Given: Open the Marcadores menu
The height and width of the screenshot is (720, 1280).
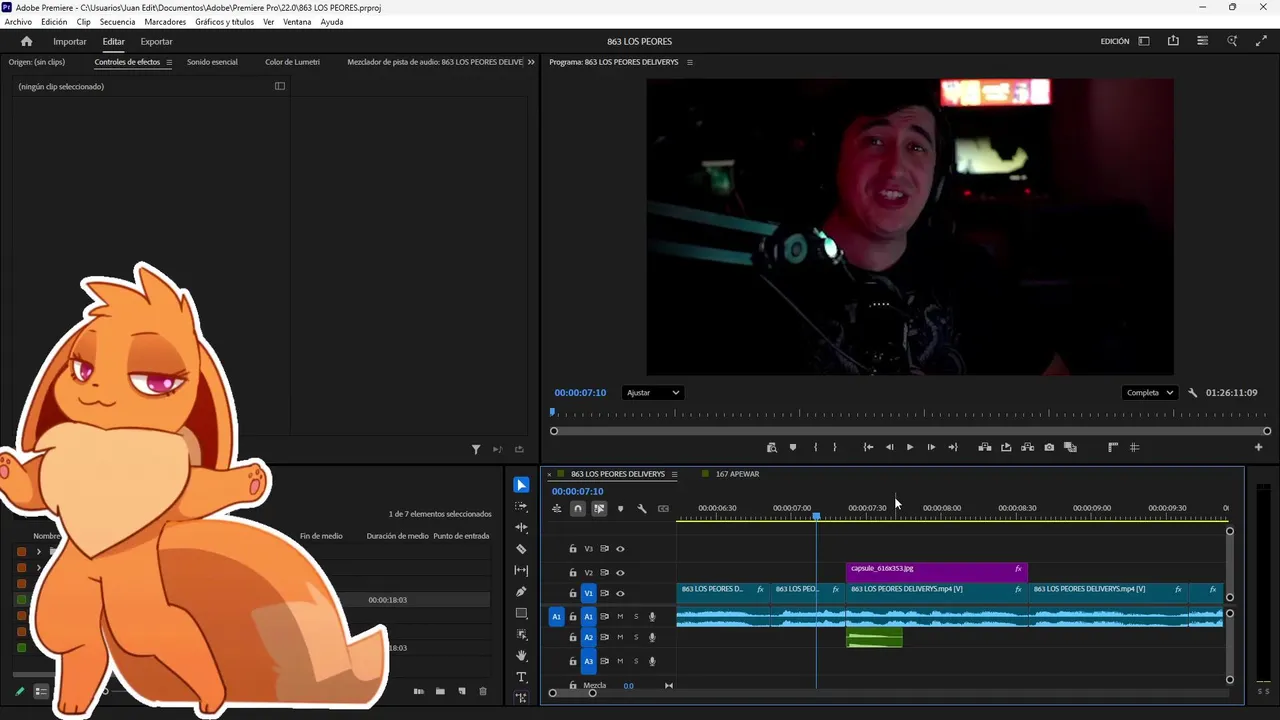Looking at the screenshot, I should (165, 22).
